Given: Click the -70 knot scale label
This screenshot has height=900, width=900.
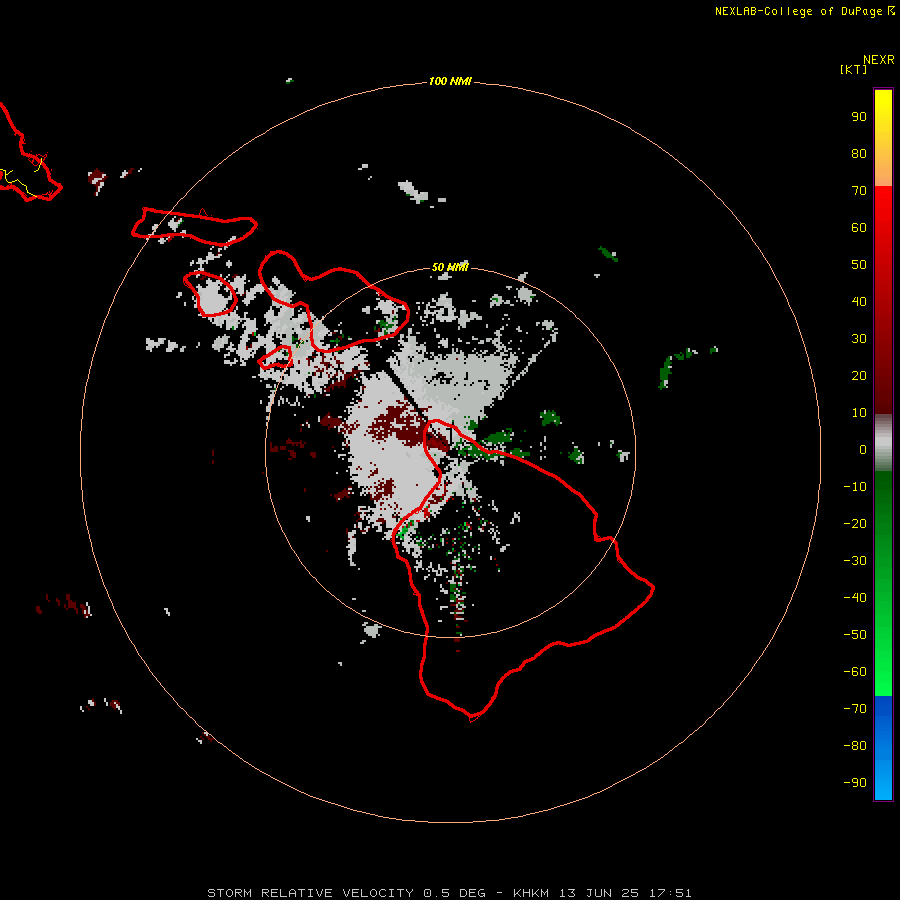Looking at the screenshot, I should pos(855,709).
